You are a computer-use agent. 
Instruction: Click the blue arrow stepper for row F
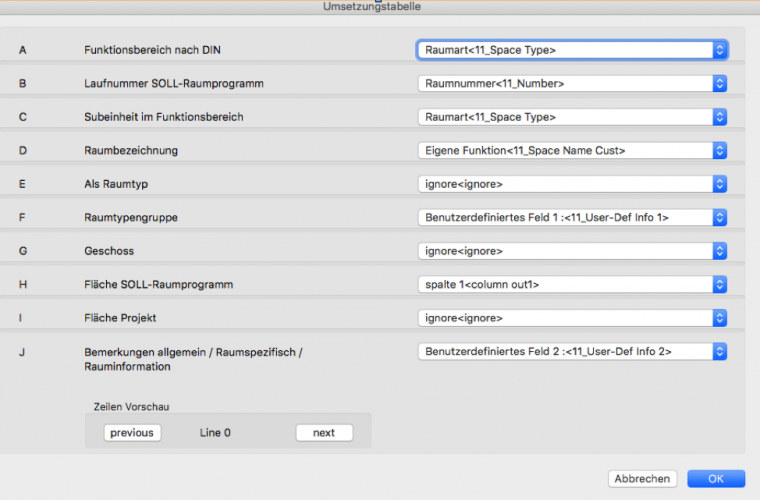point(719,217)
